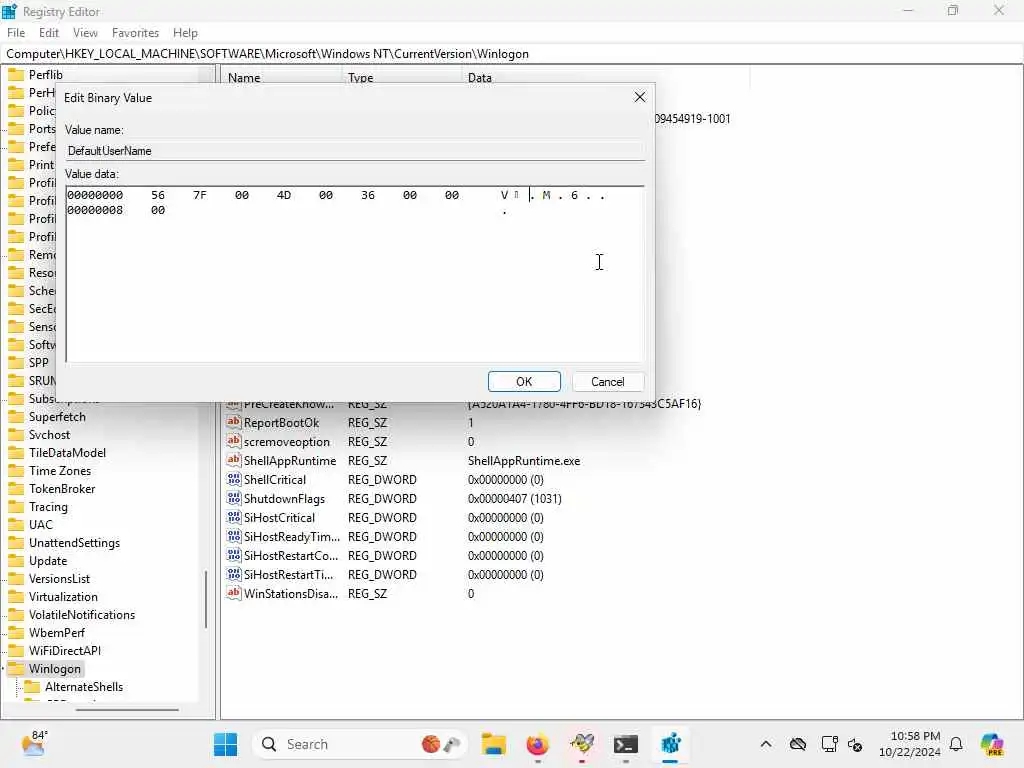
Task: Select the Perflib folder icon in tree
Action: point(16,74)
